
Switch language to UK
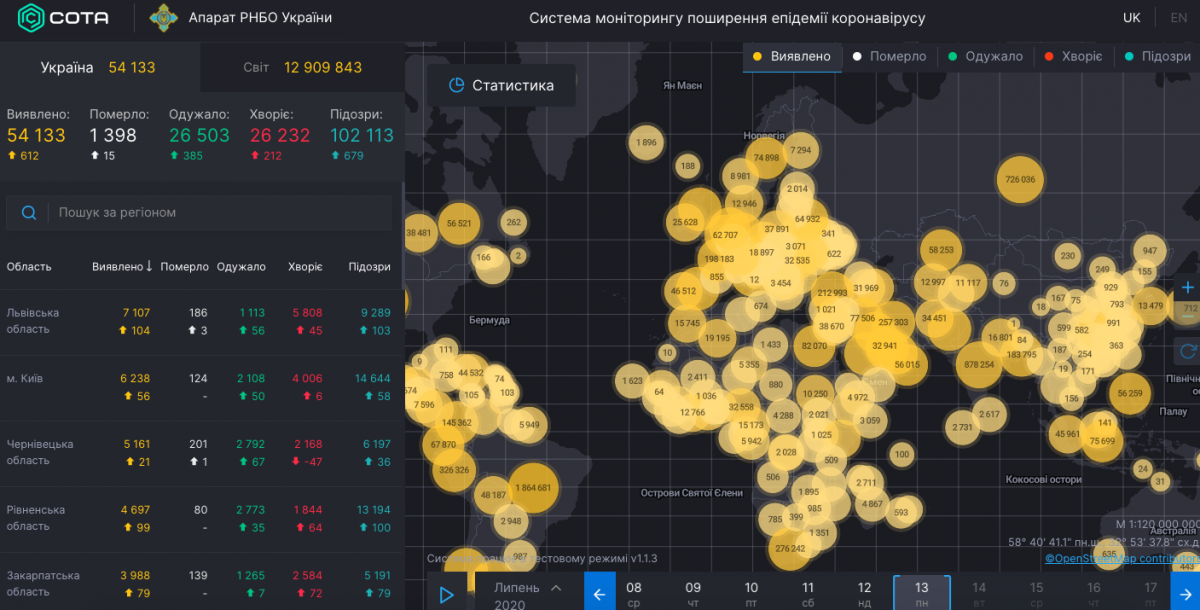[x=1131, y=17]
